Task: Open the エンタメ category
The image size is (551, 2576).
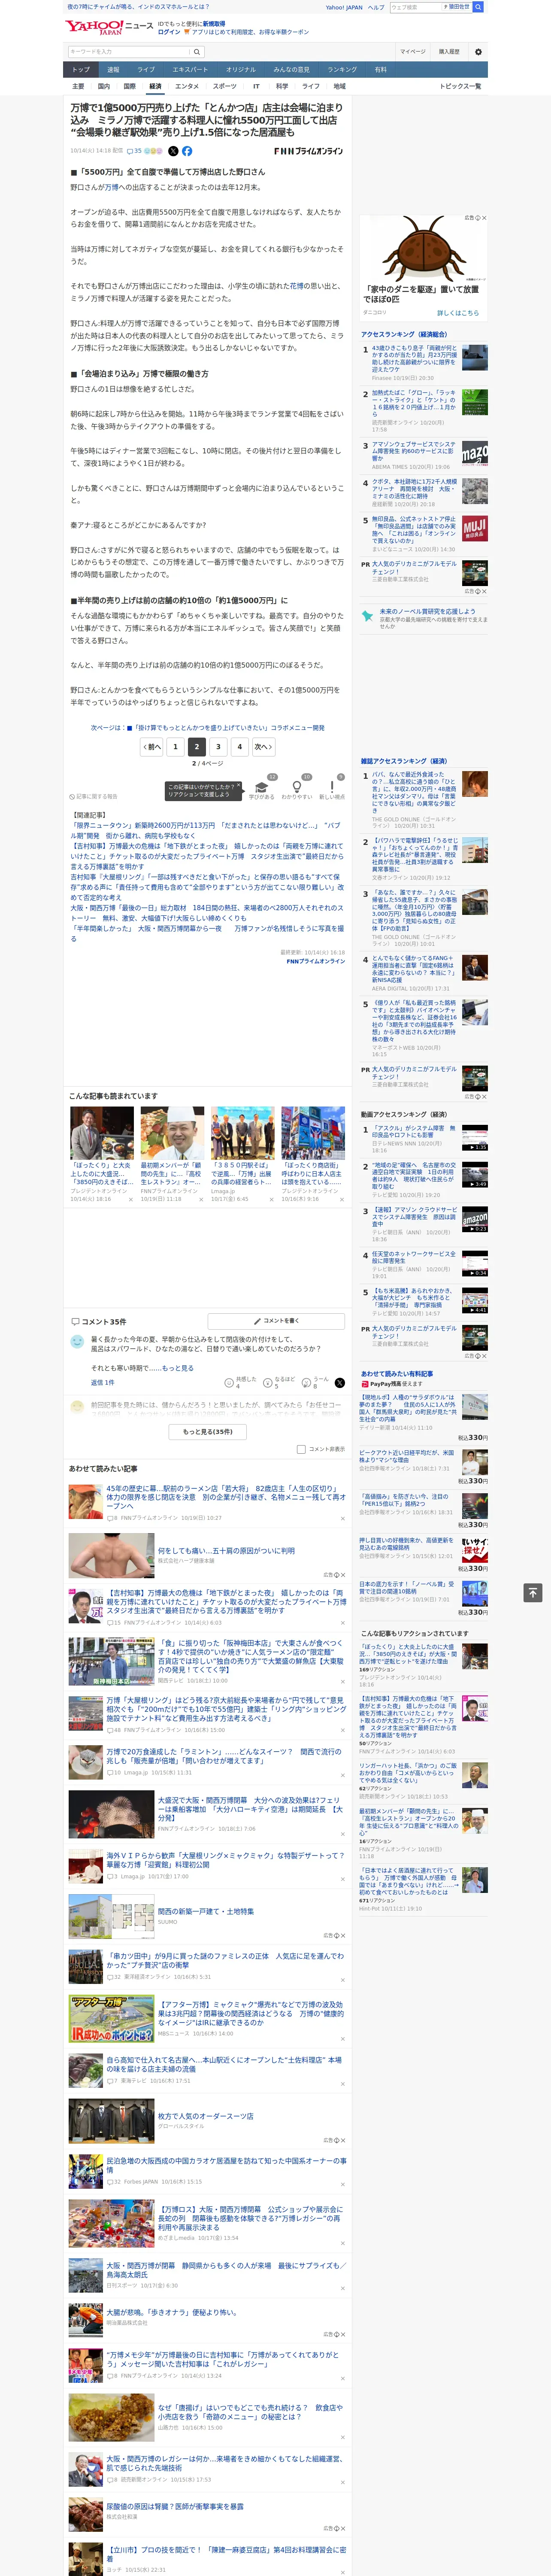Action: [x=187, y=86]
